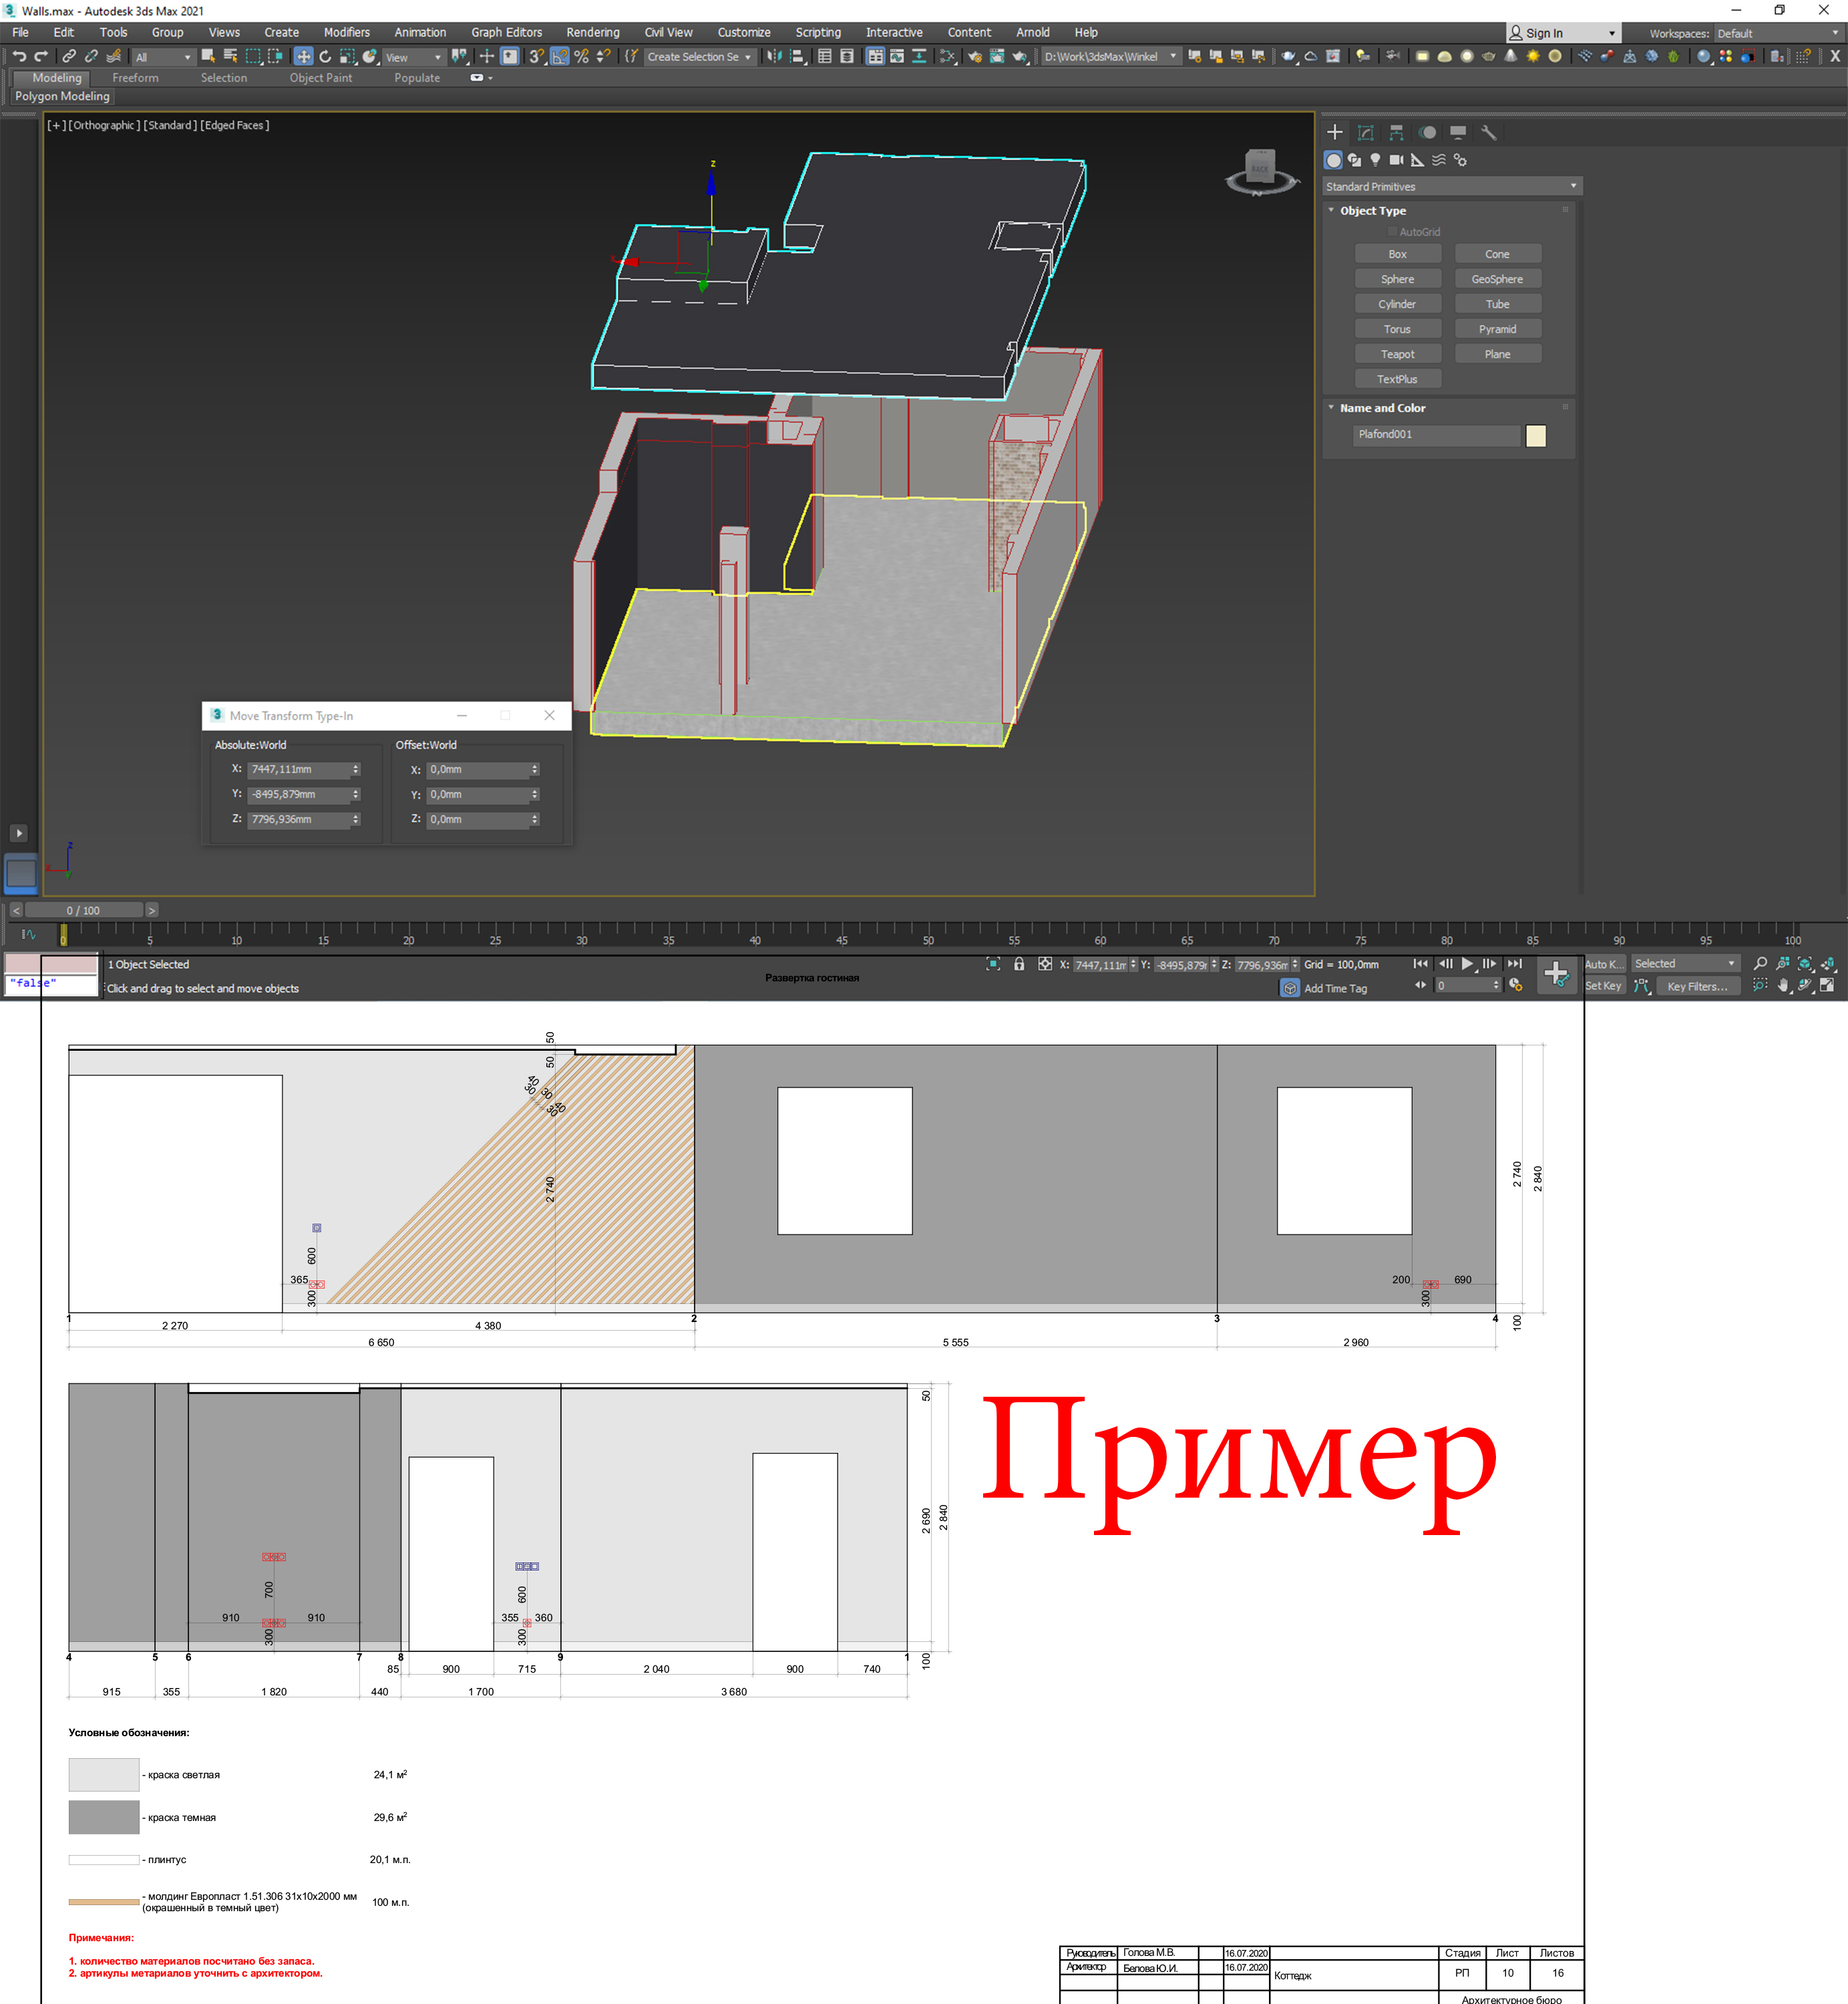Click the Undo arrow icon
1848x2004 pixels.
coord(19,56)
